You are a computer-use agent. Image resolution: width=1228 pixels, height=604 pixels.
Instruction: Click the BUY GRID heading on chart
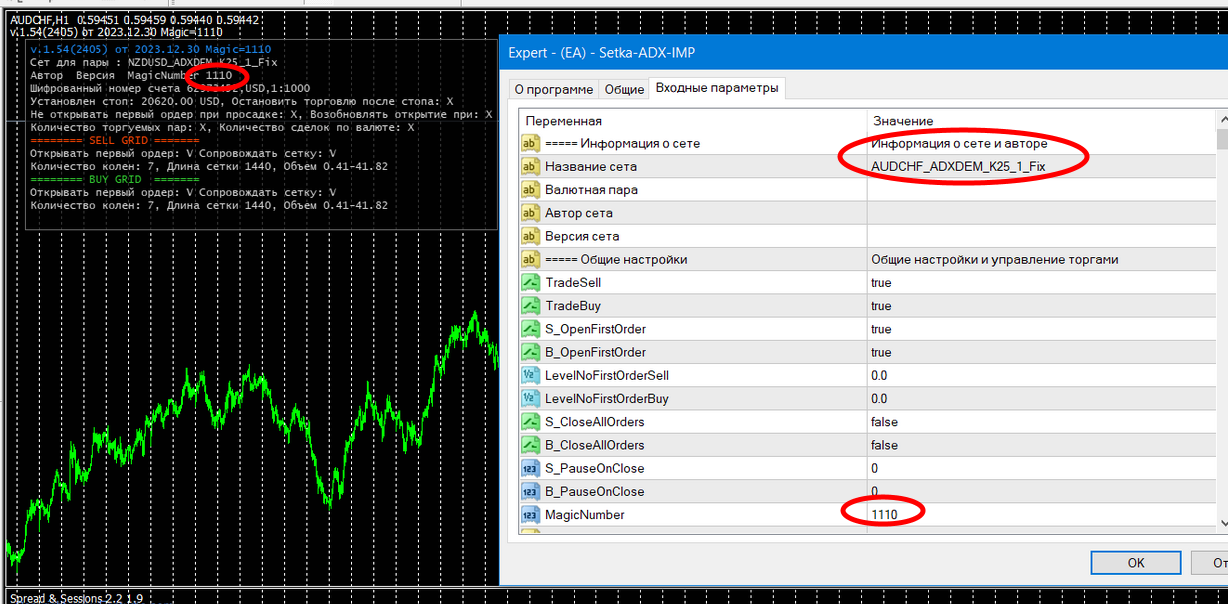tap(115, 179)
